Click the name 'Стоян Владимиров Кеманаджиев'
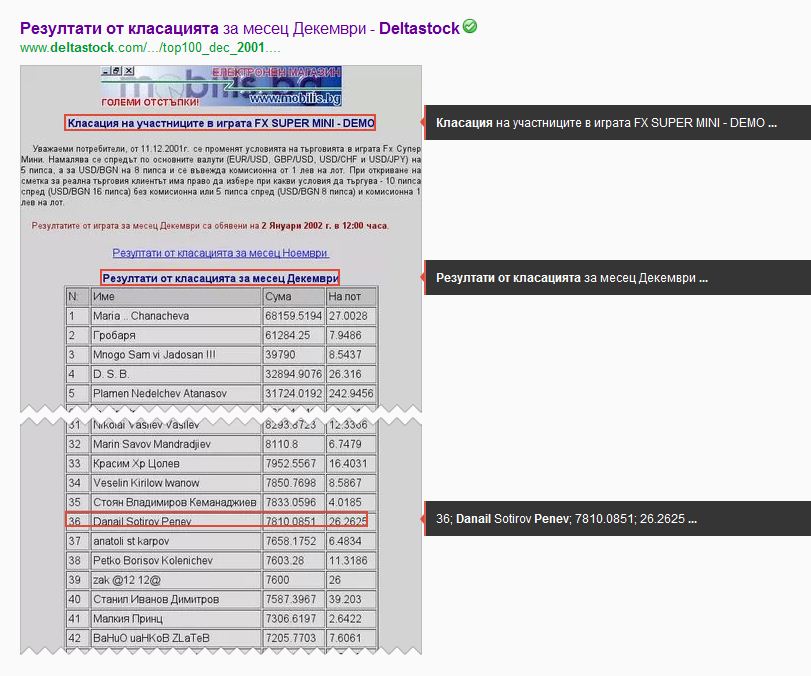 tap(175, 502)
